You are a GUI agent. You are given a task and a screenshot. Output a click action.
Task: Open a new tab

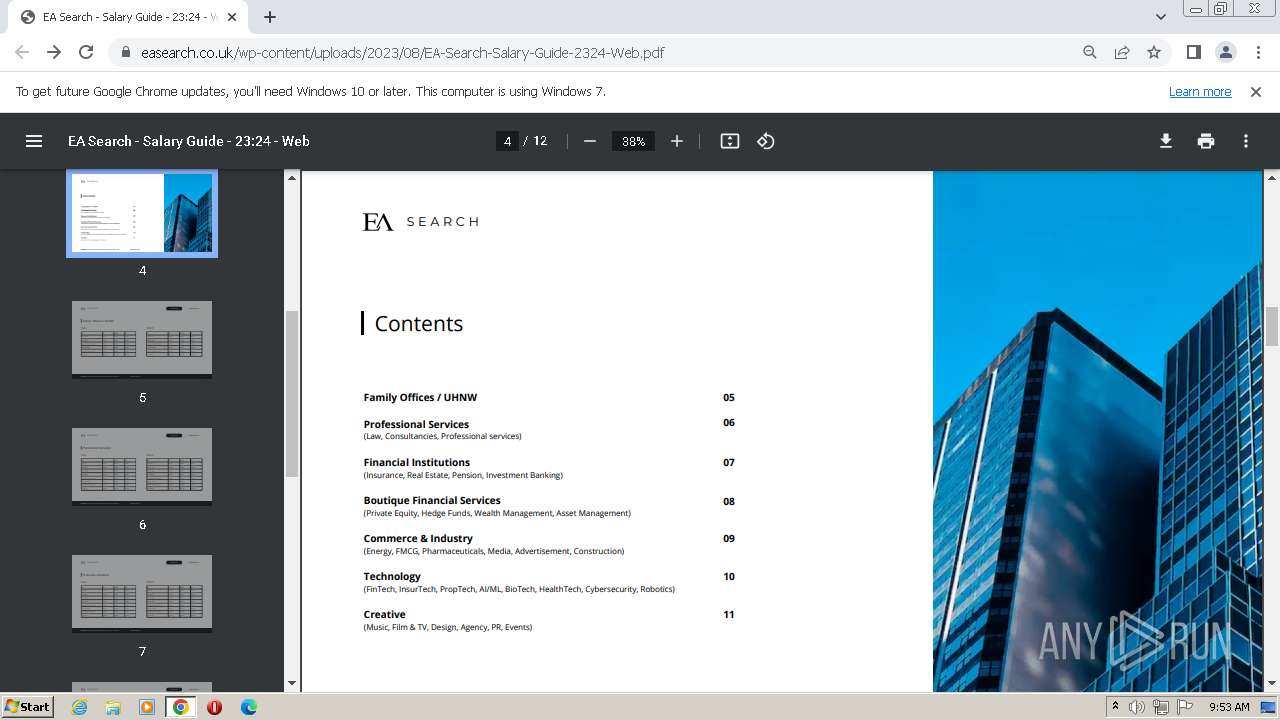tap(270, 17)
